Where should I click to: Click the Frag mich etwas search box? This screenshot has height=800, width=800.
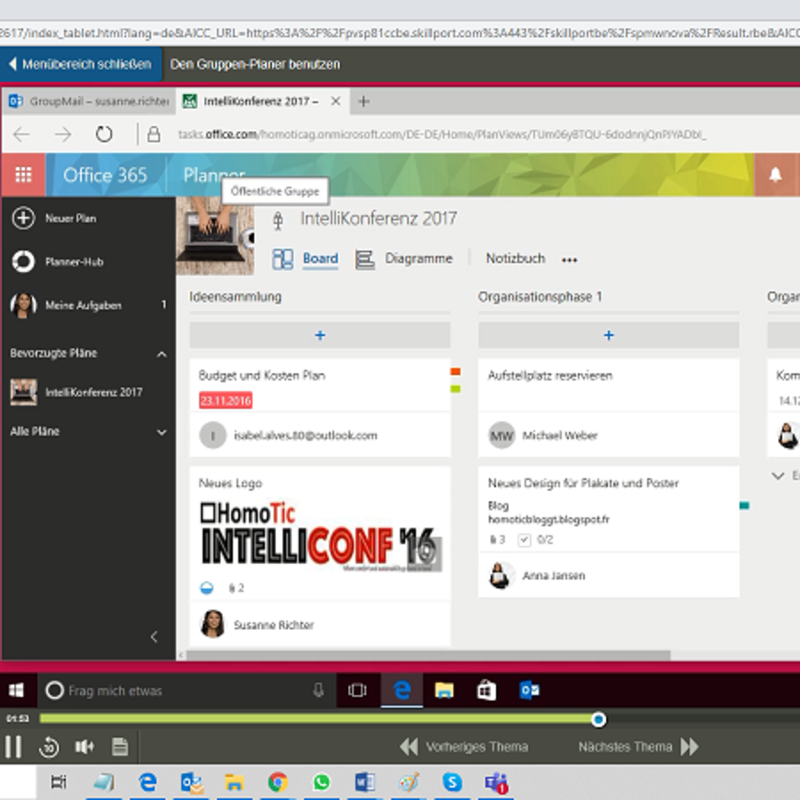(186, 691)
